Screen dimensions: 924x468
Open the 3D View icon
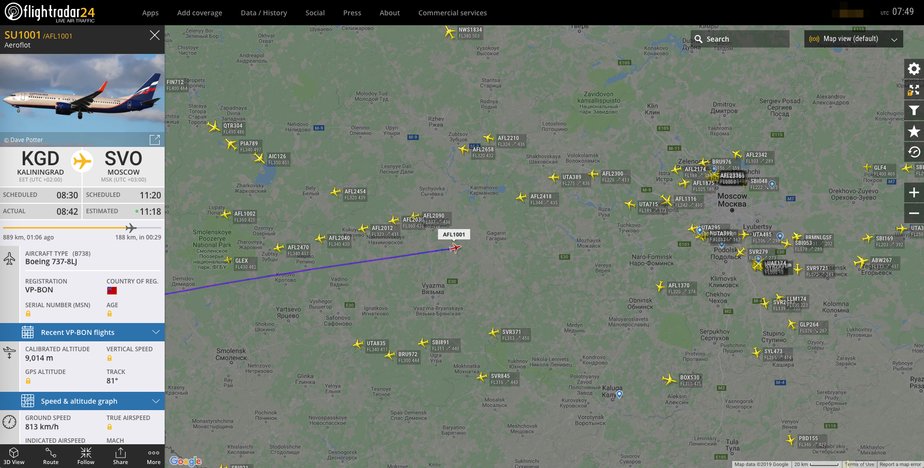point(14,456)
